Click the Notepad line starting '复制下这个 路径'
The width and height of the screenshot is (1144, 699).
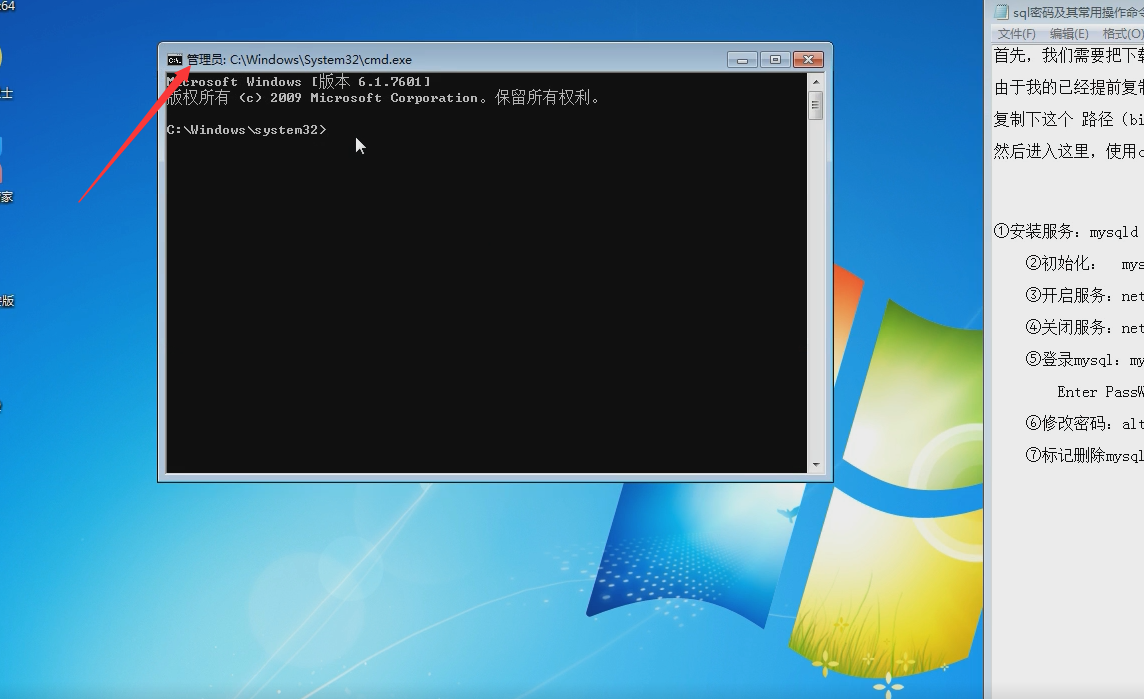coord(1068,119)
